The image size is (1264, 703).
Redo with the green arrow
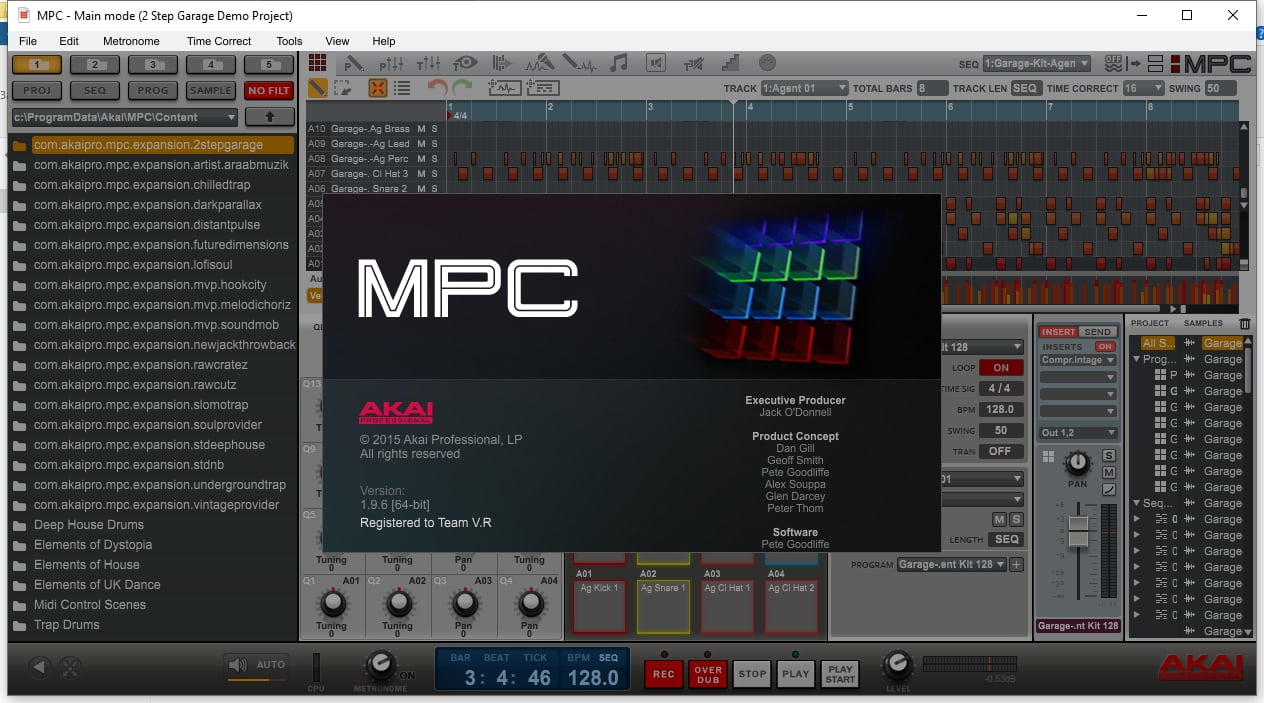(462, 88)
